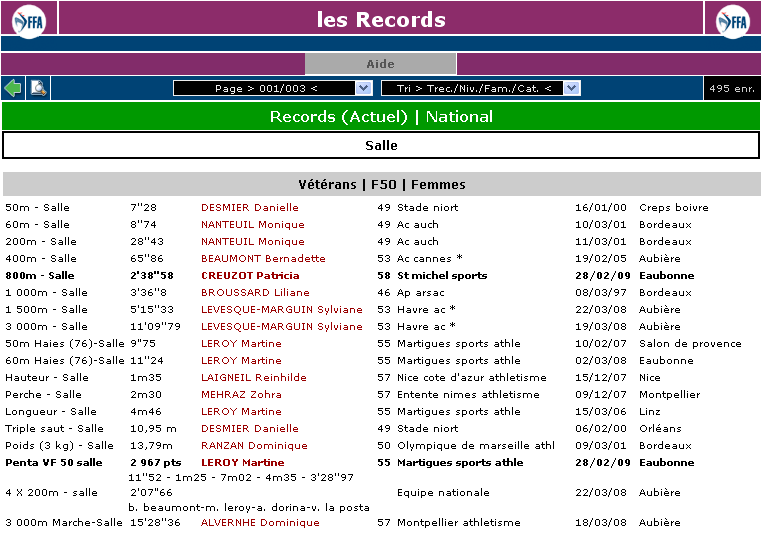Click the 3 000m Marche-Salle event label
762x541 pixels.
tap(64, 523)
